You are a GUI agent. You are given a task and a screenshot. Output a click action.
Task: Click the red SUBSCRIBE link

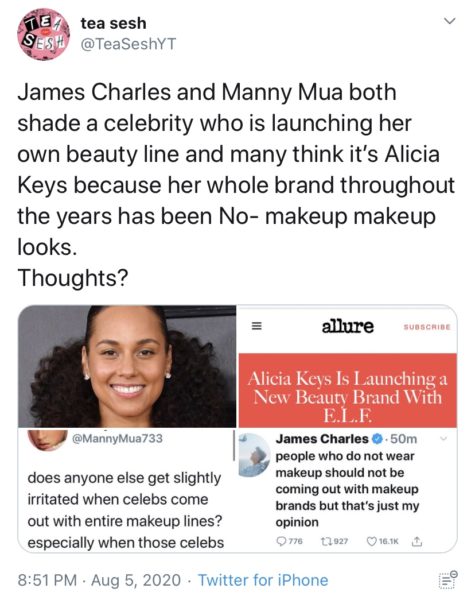[x=427, y=327]
